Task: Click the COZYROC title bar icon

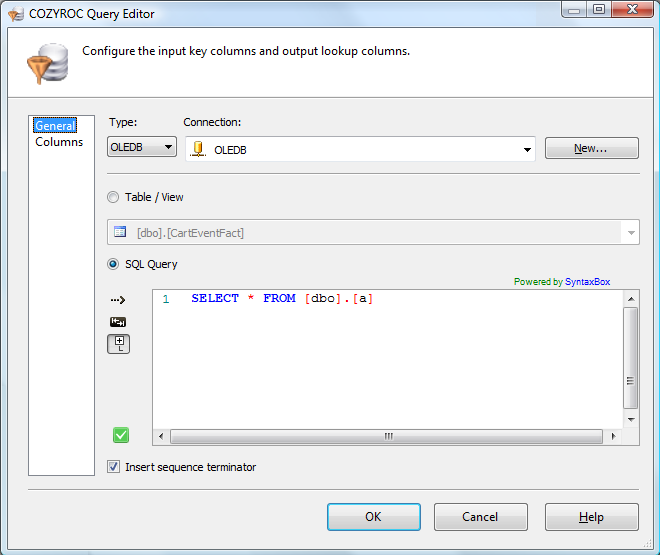Action: tap(16, 14)
